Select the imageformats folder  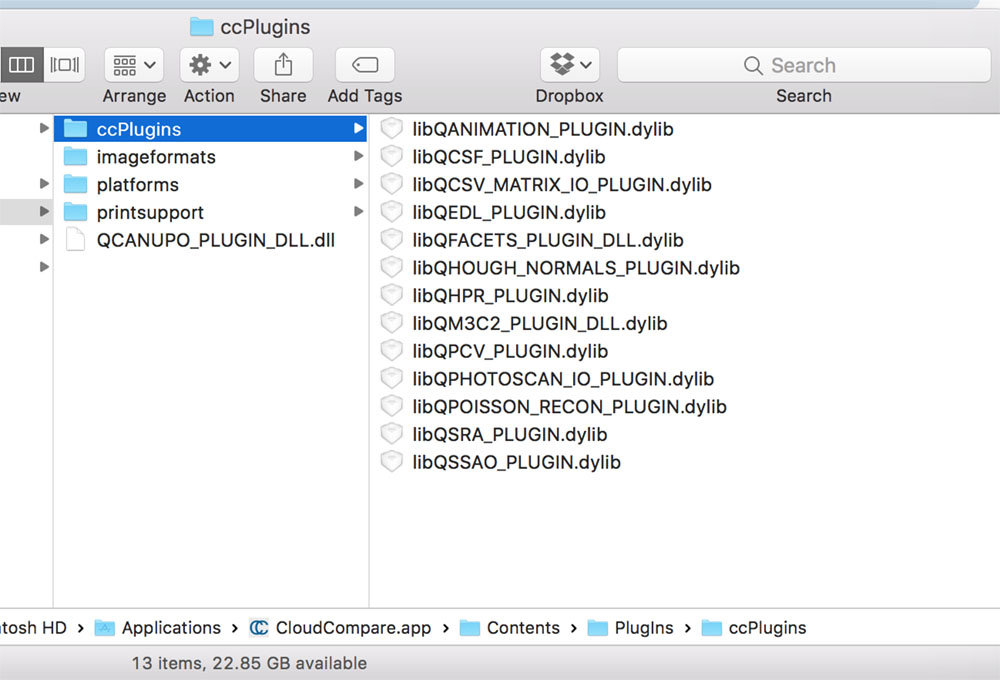point(155,157)
